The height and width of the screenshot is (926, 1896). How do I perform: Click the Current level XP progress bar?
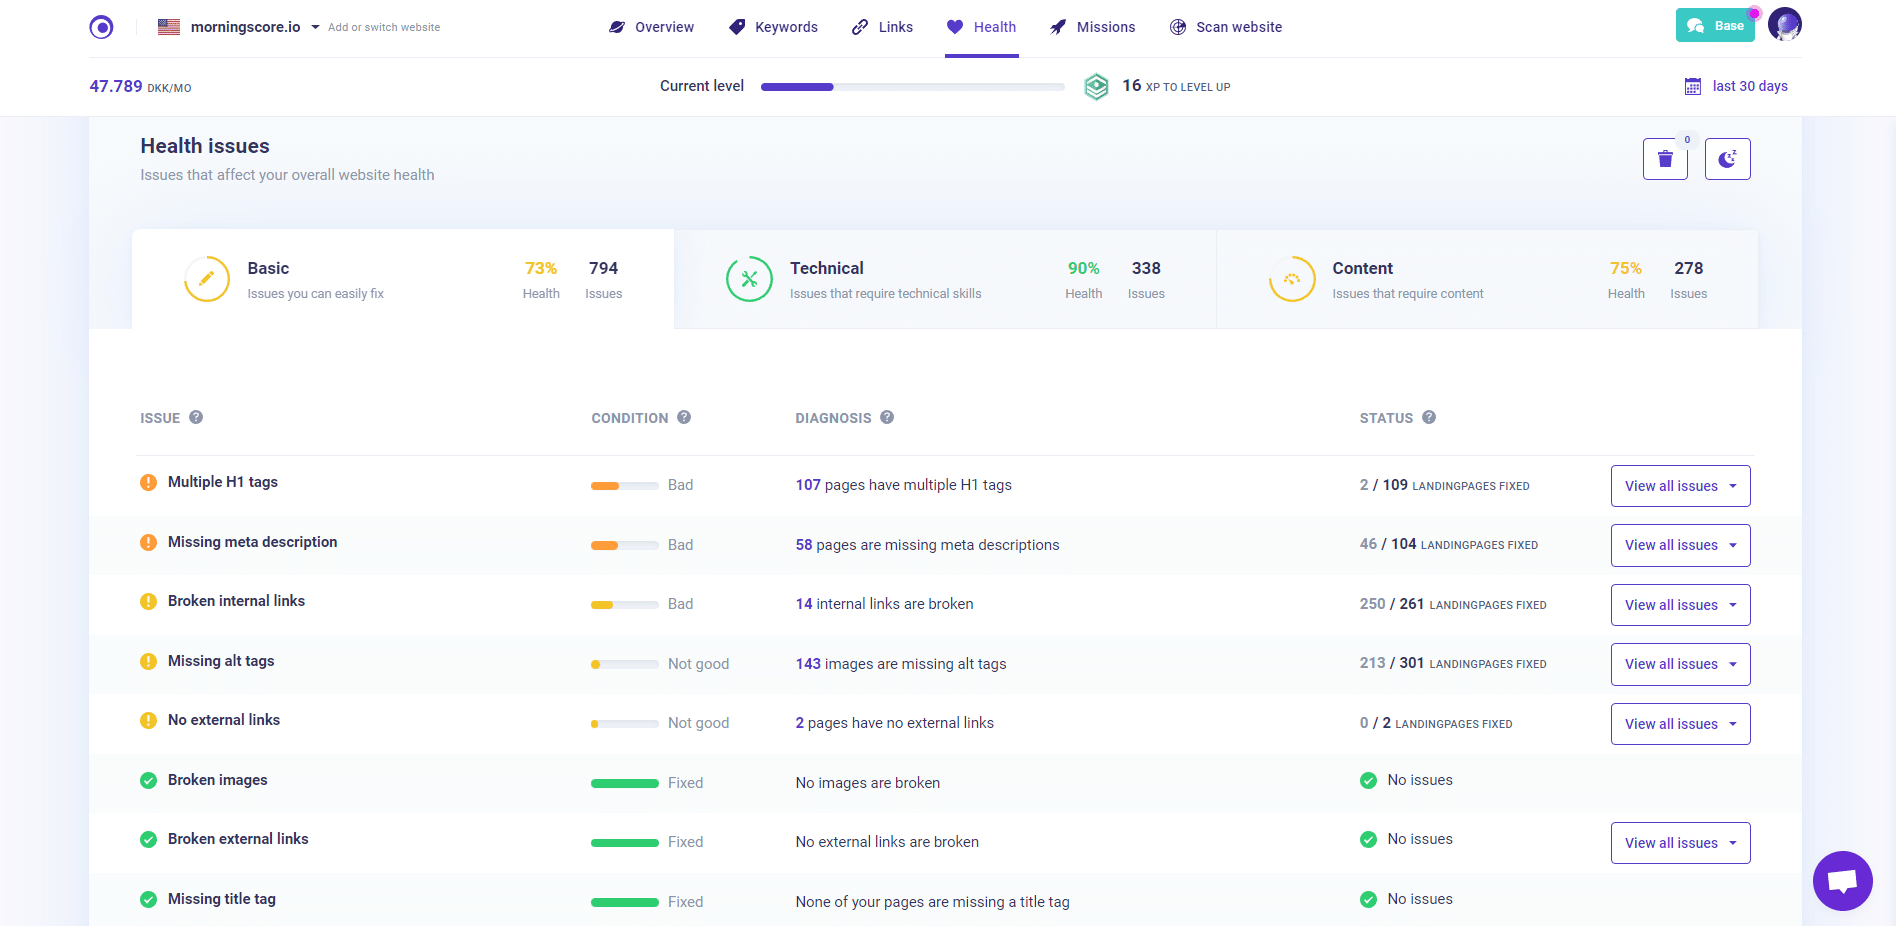(x=912, y=87)
